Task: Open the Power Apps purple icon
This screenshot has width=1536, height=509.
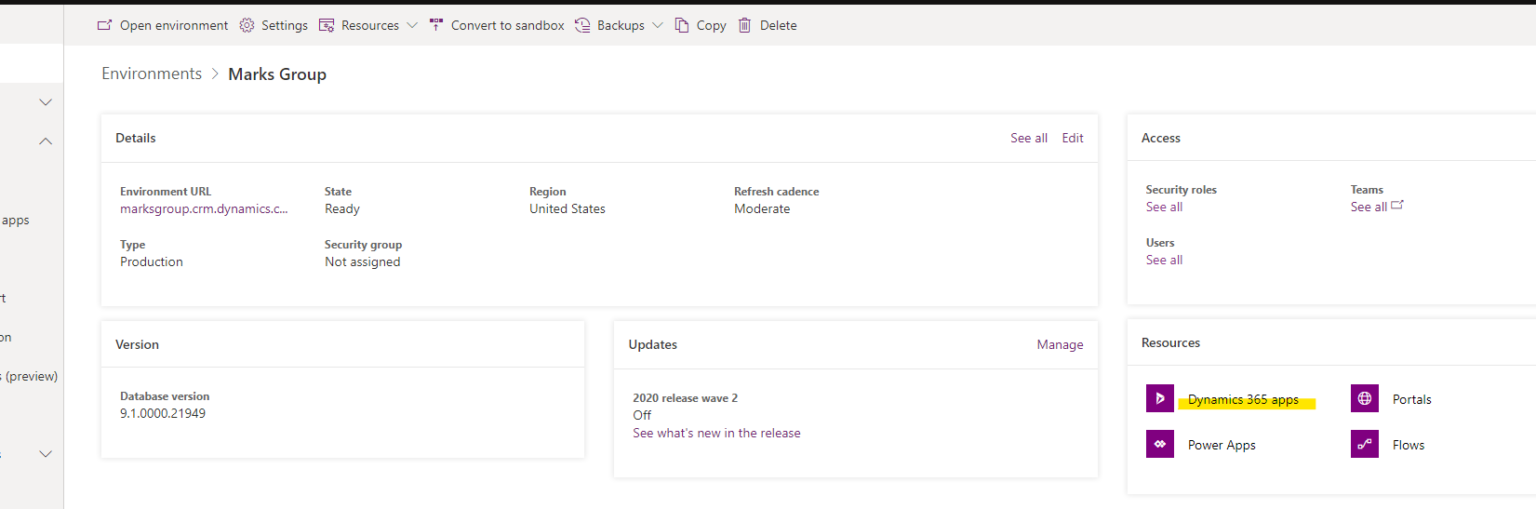Action: [1160, 444]
